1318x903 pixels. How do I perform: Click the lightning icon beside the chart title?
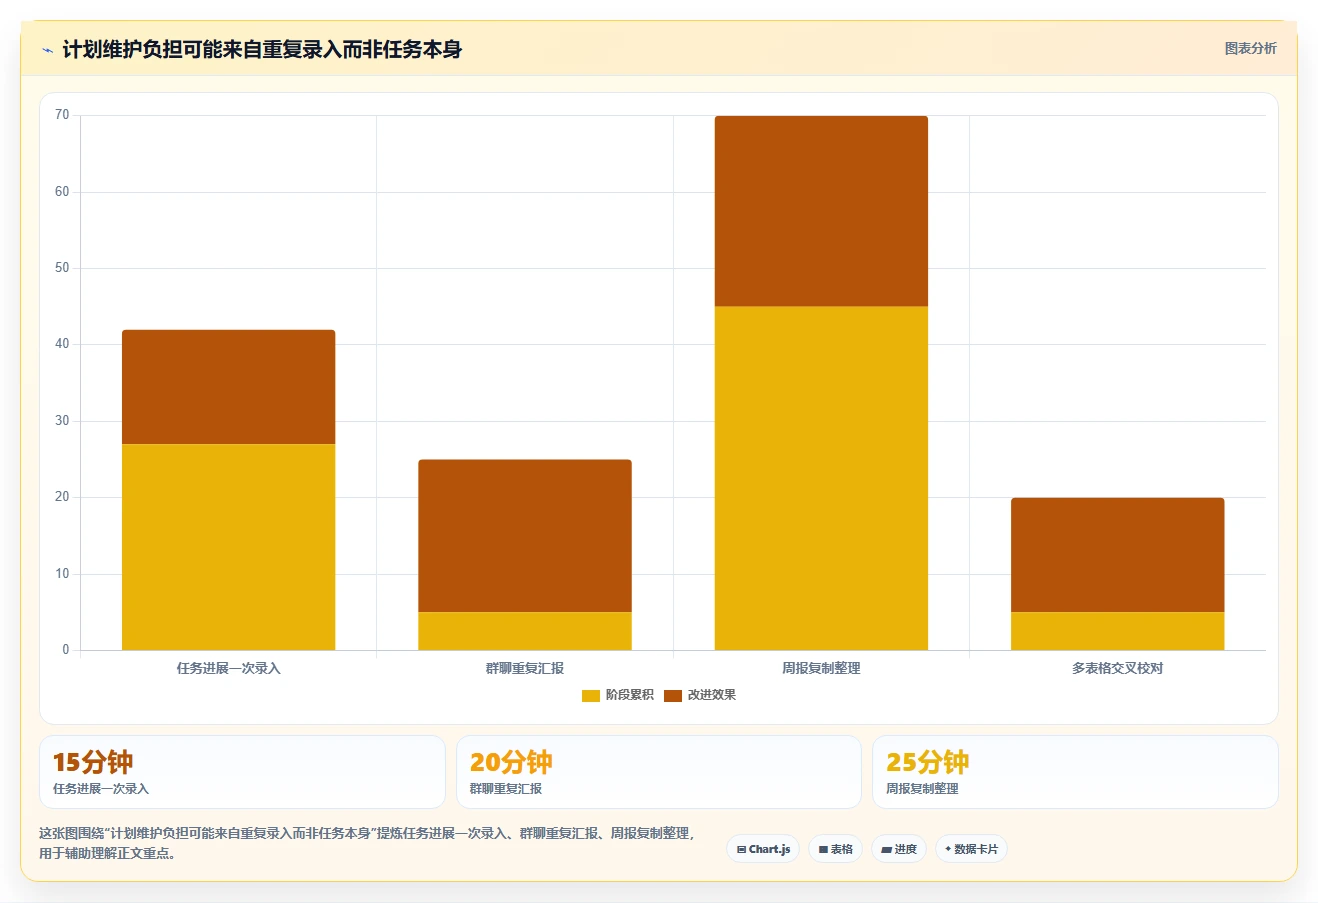point(47,50)
